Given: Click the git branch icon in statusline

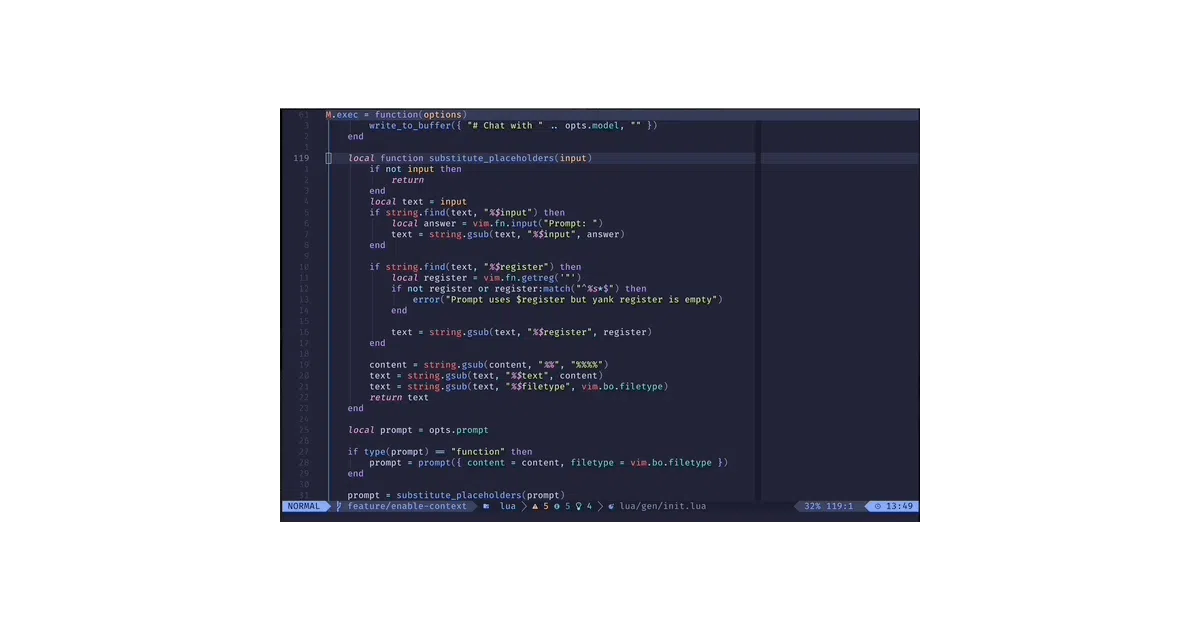Looking at the screenshot, I should click(339, 506).
